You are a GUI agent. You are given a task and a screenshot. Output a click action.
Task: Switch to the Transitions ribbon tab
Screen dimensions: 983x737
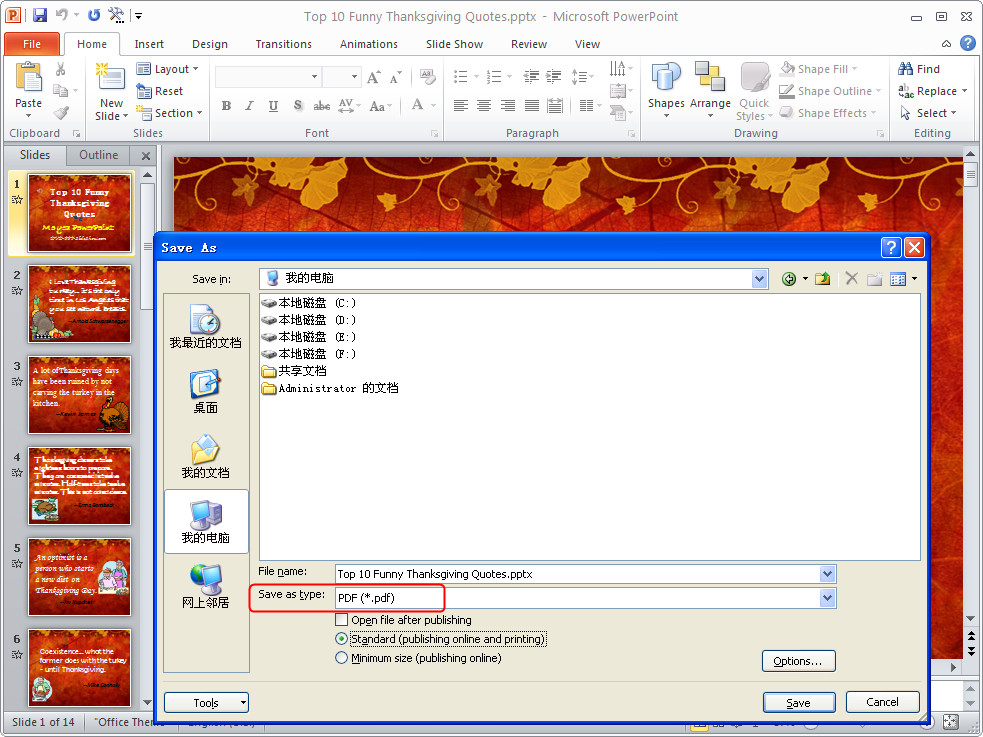(283, 44)
